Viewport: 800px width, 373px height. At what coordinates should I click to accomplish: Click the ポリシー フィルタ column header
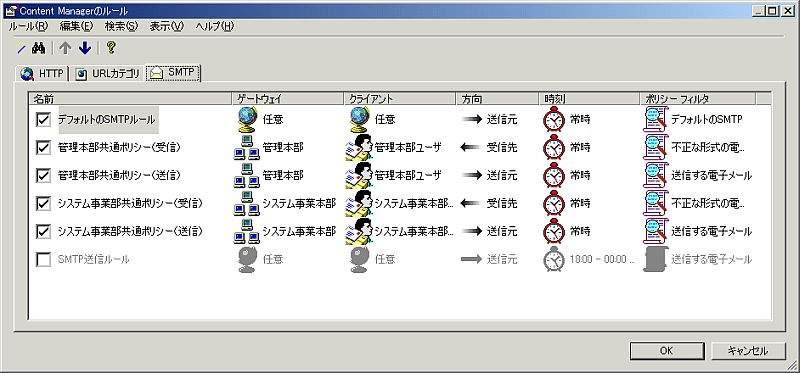tap(698, 99)
